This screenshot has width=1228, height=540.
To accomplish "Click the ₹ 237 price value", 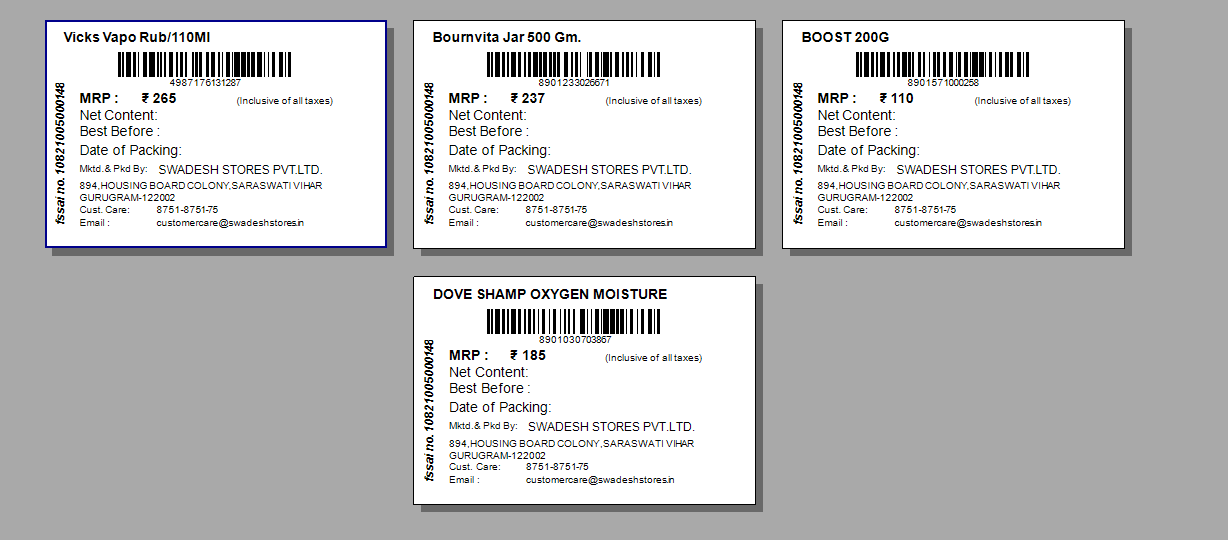I will point(528,98).
